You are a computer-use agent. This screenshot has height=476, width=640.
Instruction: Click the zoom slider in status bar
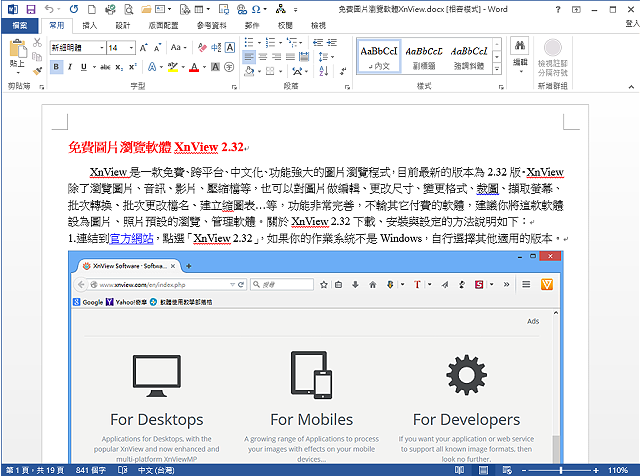(561, 470)
